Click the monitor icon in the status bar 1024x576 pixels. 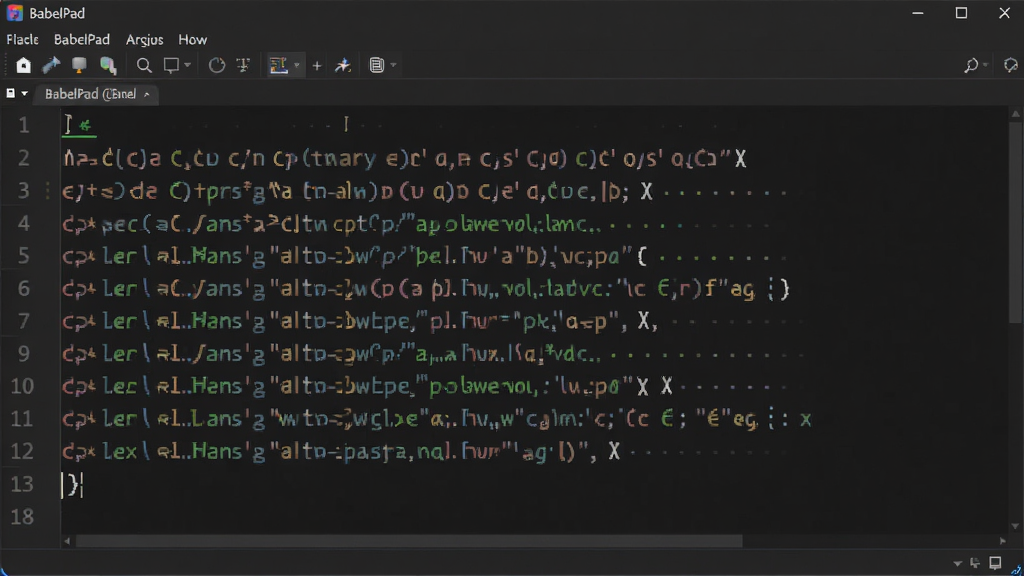pos(995,563)
